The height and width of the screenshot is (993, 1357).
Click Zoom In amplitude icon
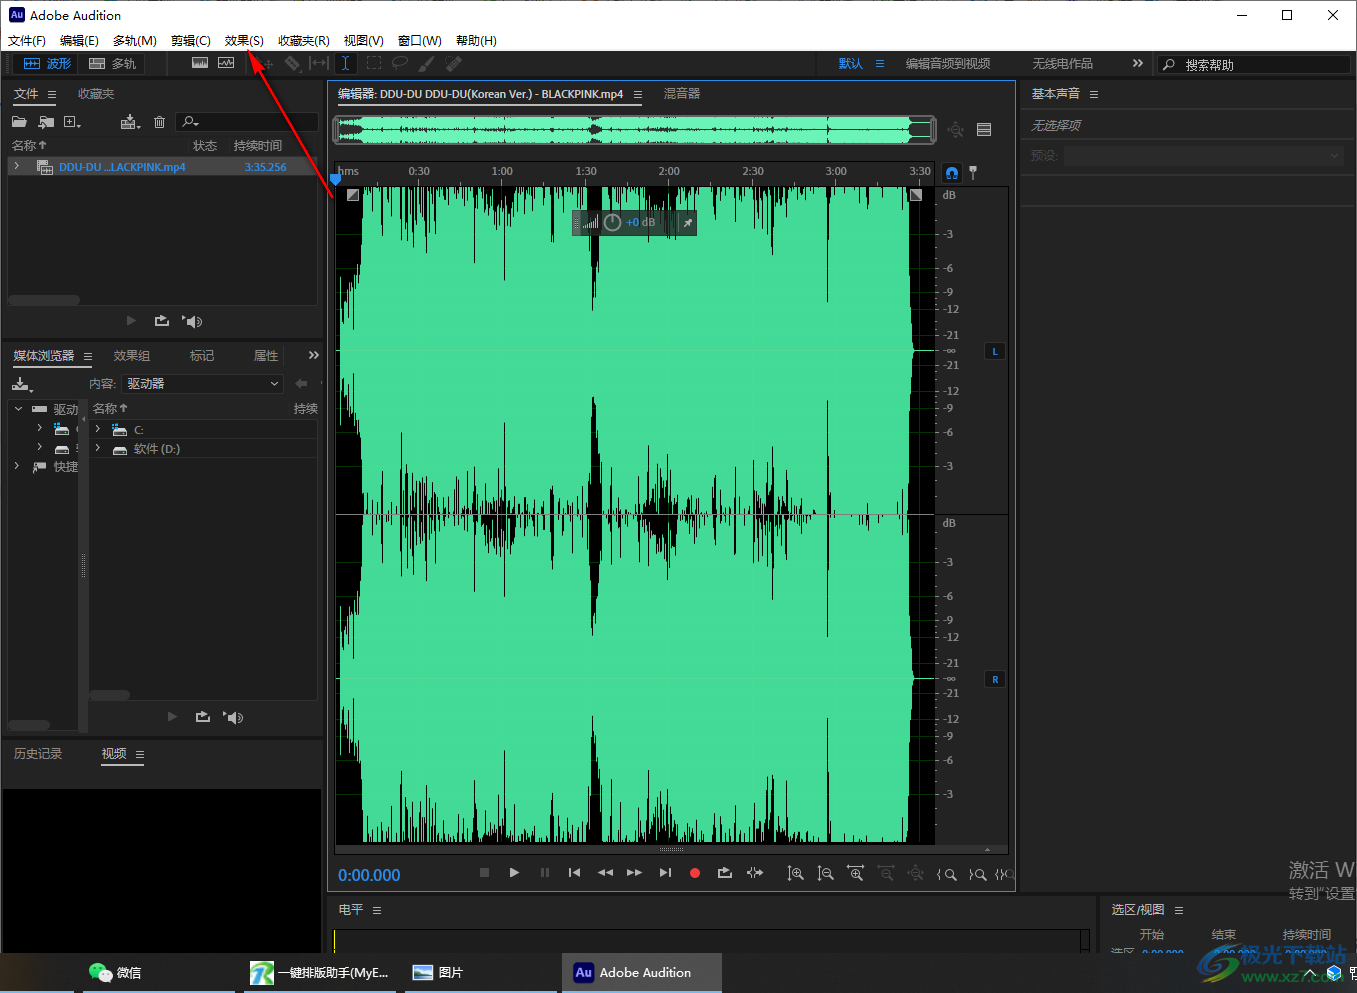coord(795,873)
